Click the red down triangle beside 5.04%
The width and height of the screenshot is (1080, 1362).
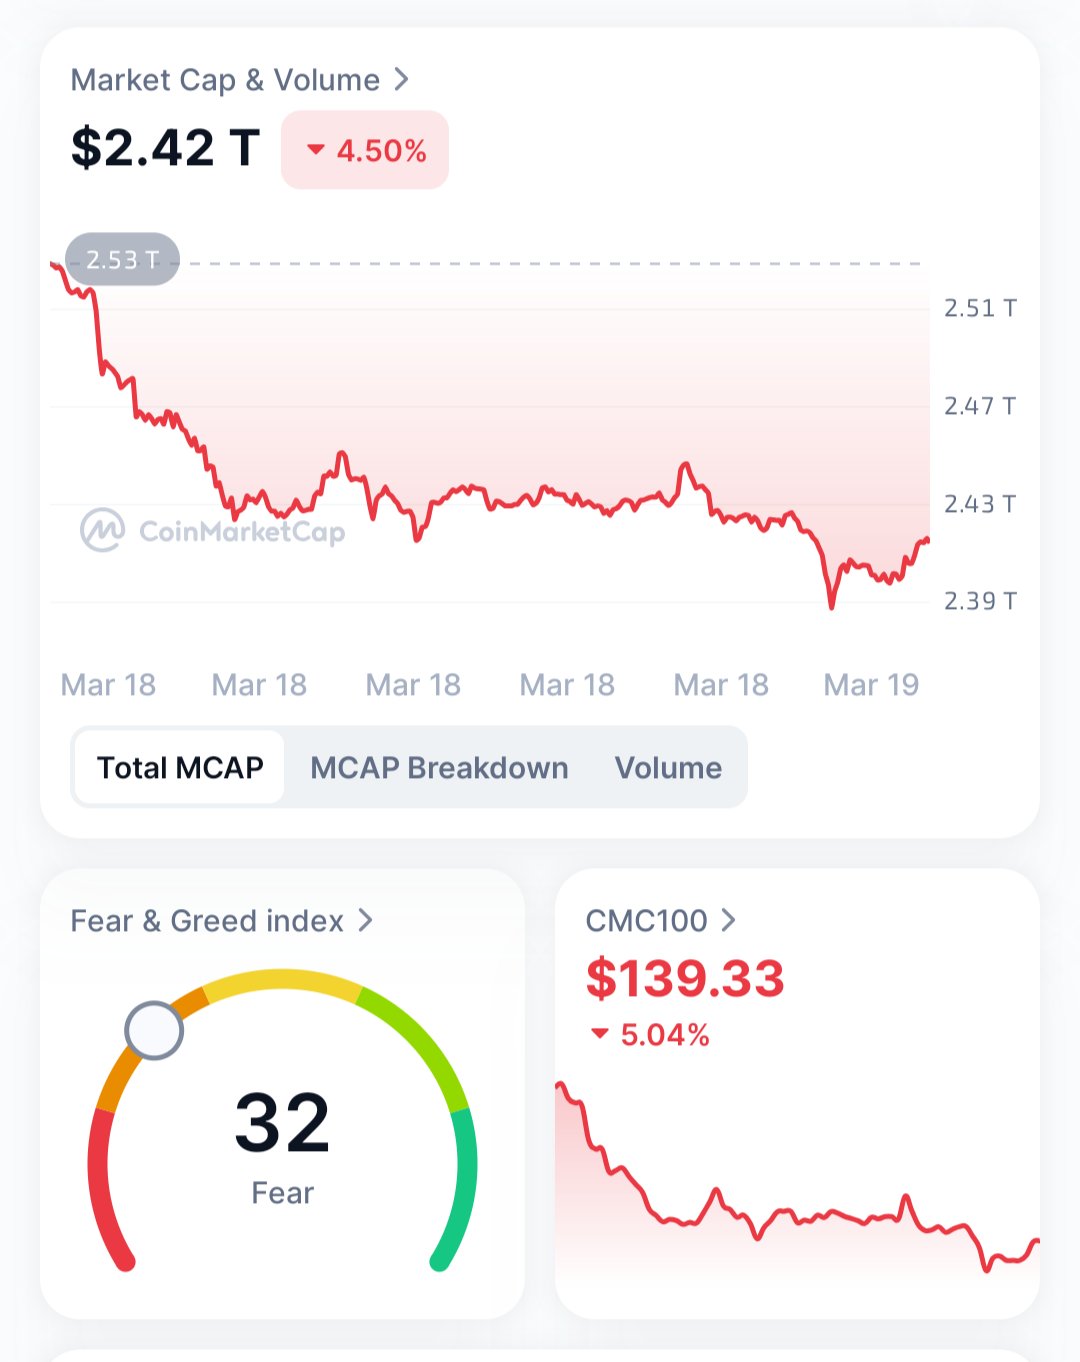tap(600, 1034)
